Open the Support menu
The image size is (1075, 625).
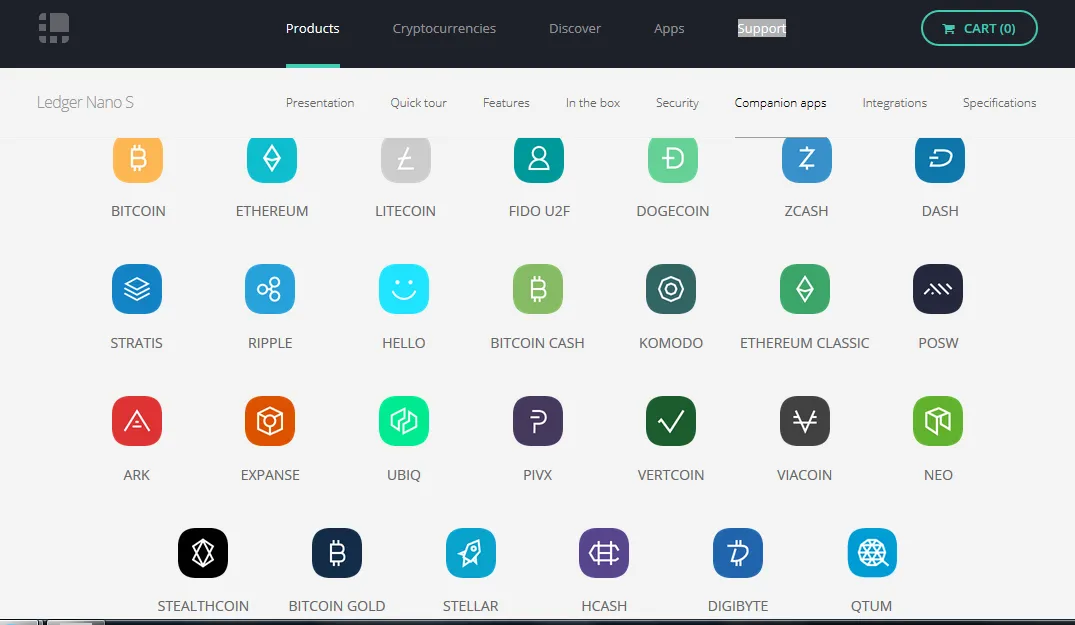tap(762, 28)
